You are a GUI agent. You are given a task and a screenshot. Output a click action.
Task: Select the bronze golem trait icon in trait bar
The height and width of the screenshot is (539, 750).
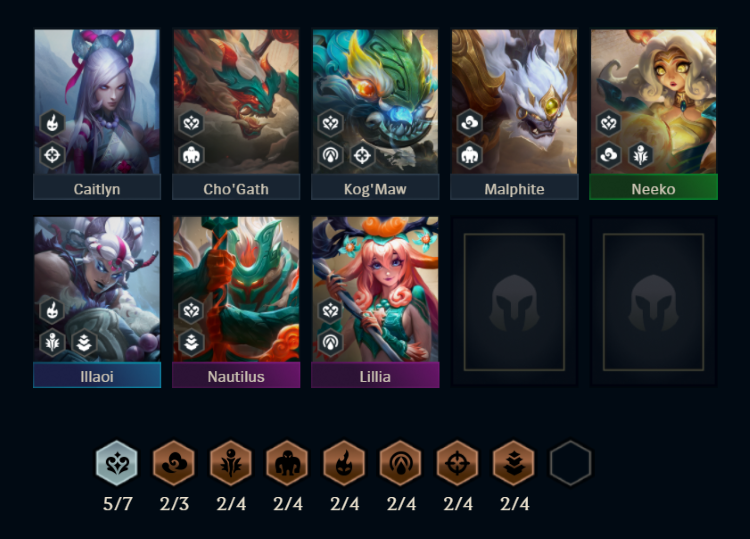click(x=287, y=463)
